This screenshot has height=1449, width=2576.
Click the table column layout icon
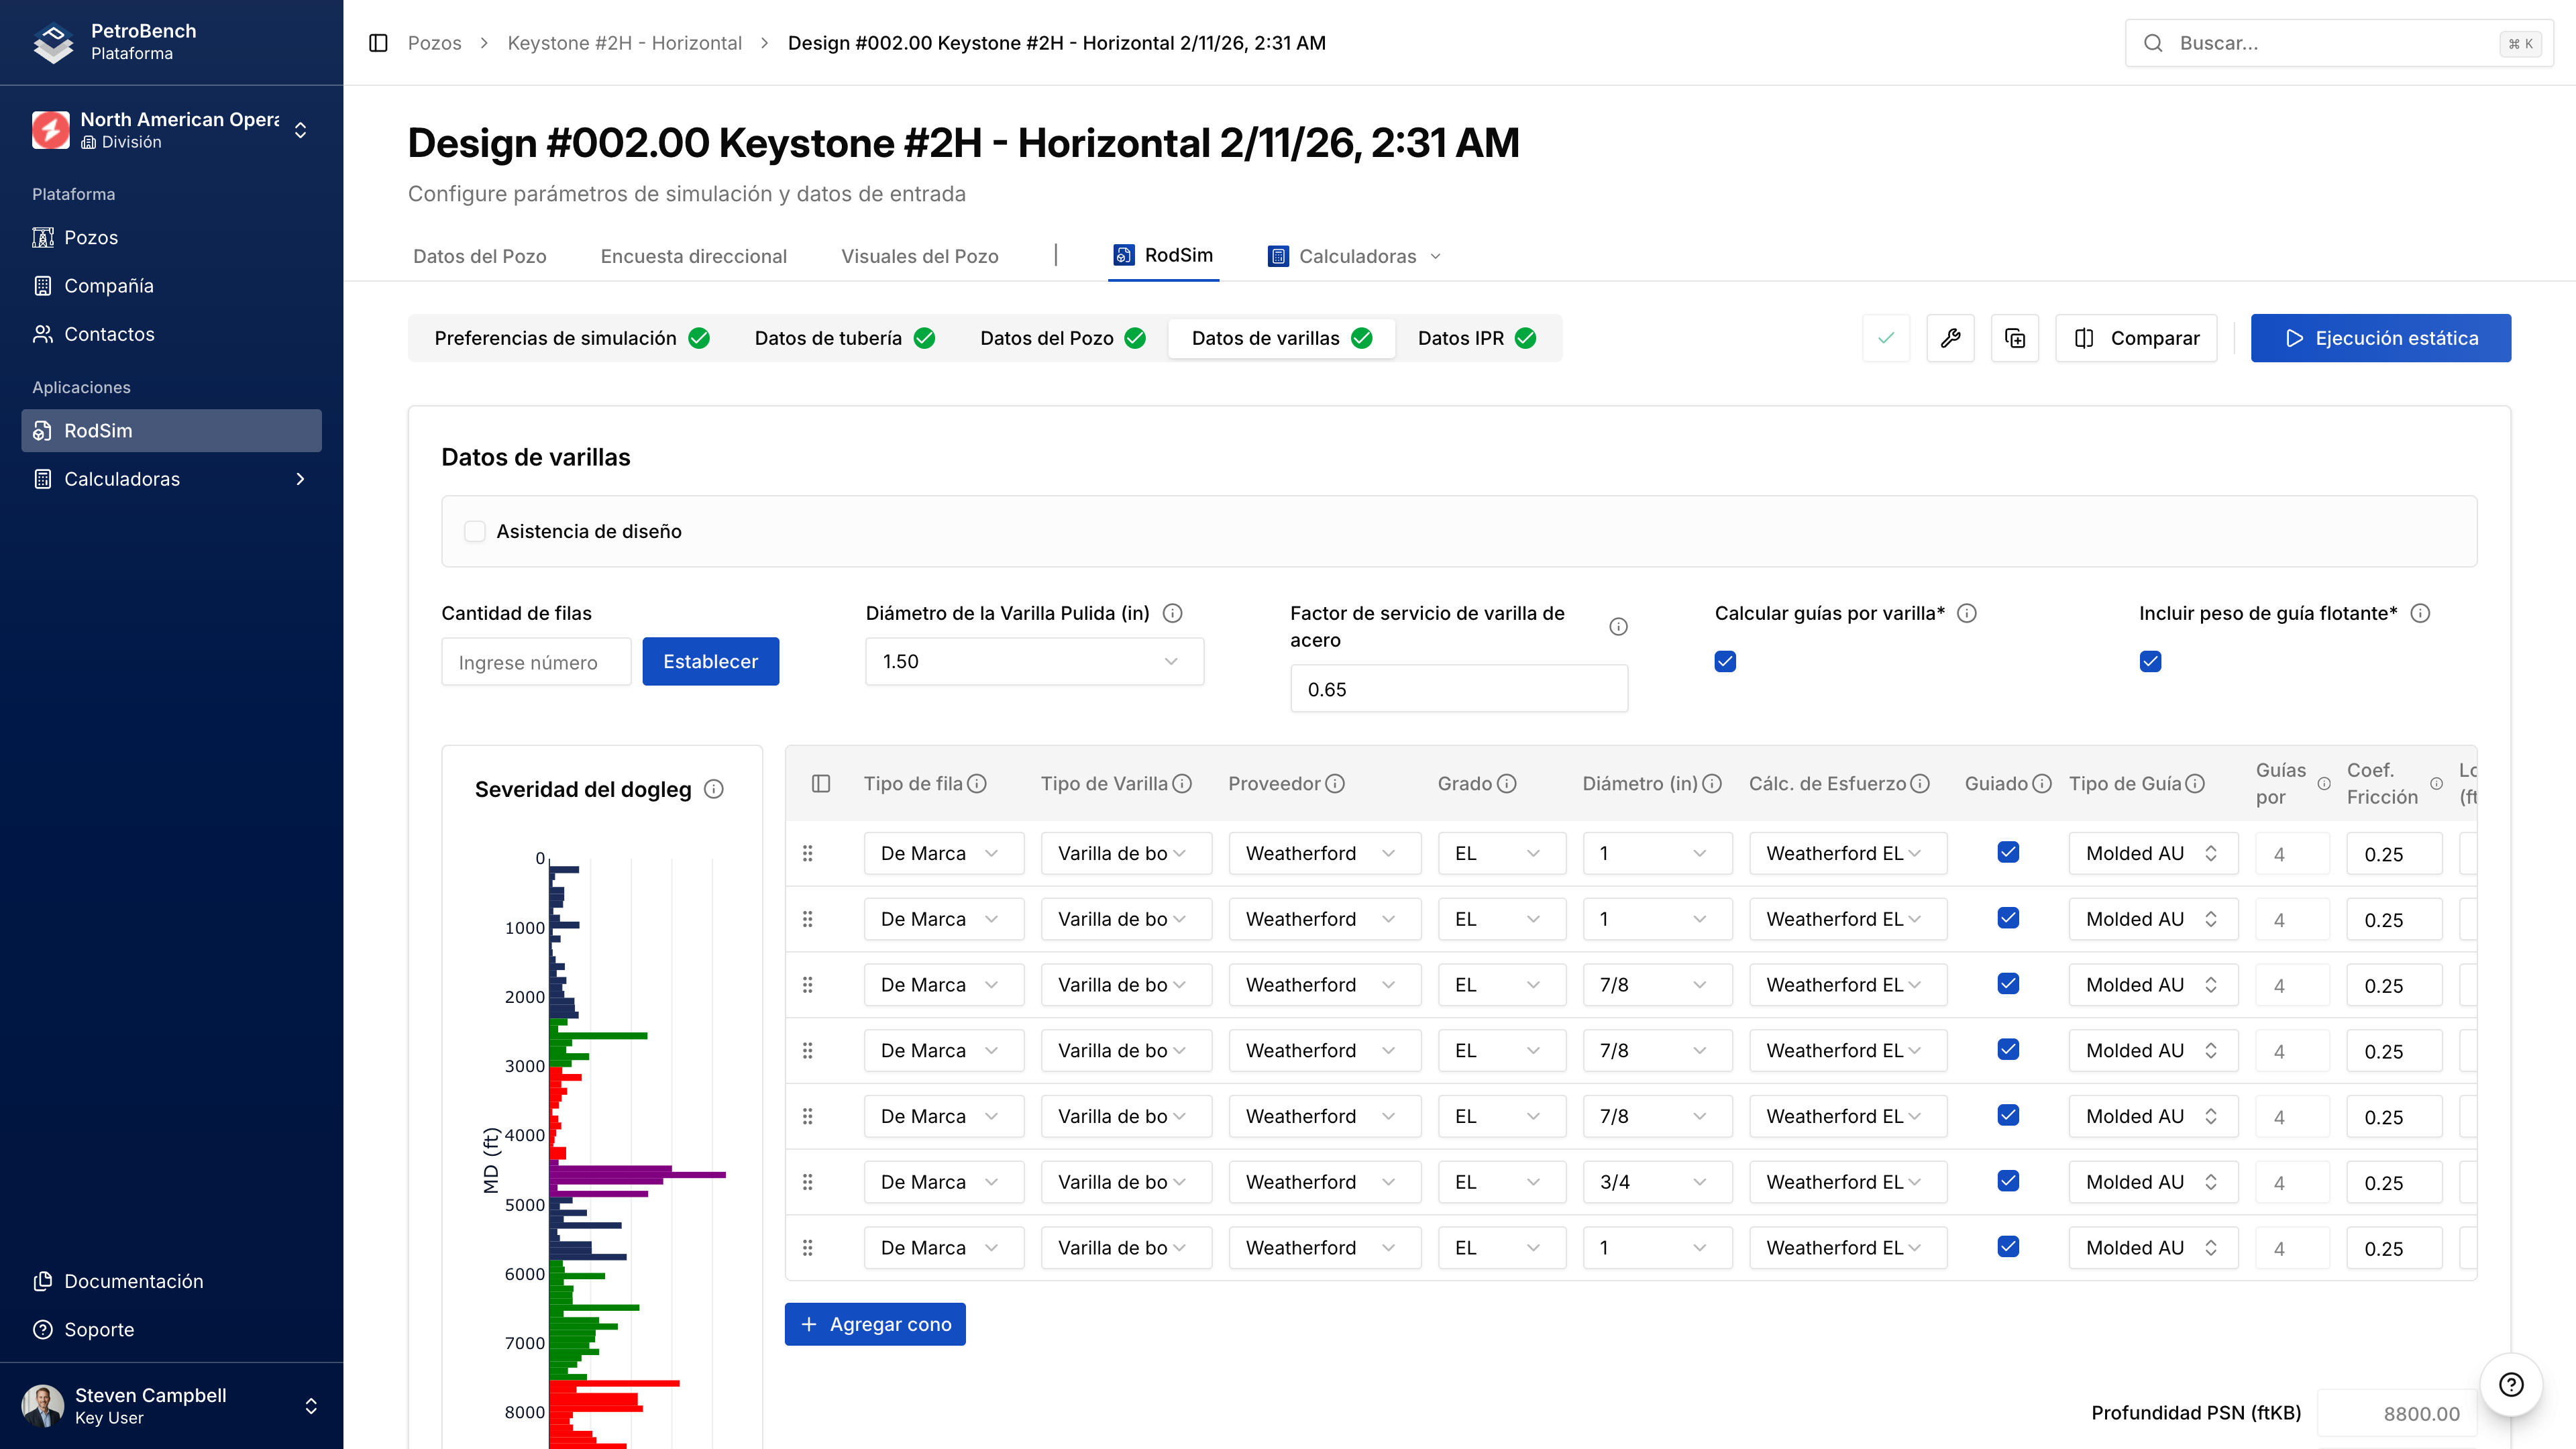[821, 783]
